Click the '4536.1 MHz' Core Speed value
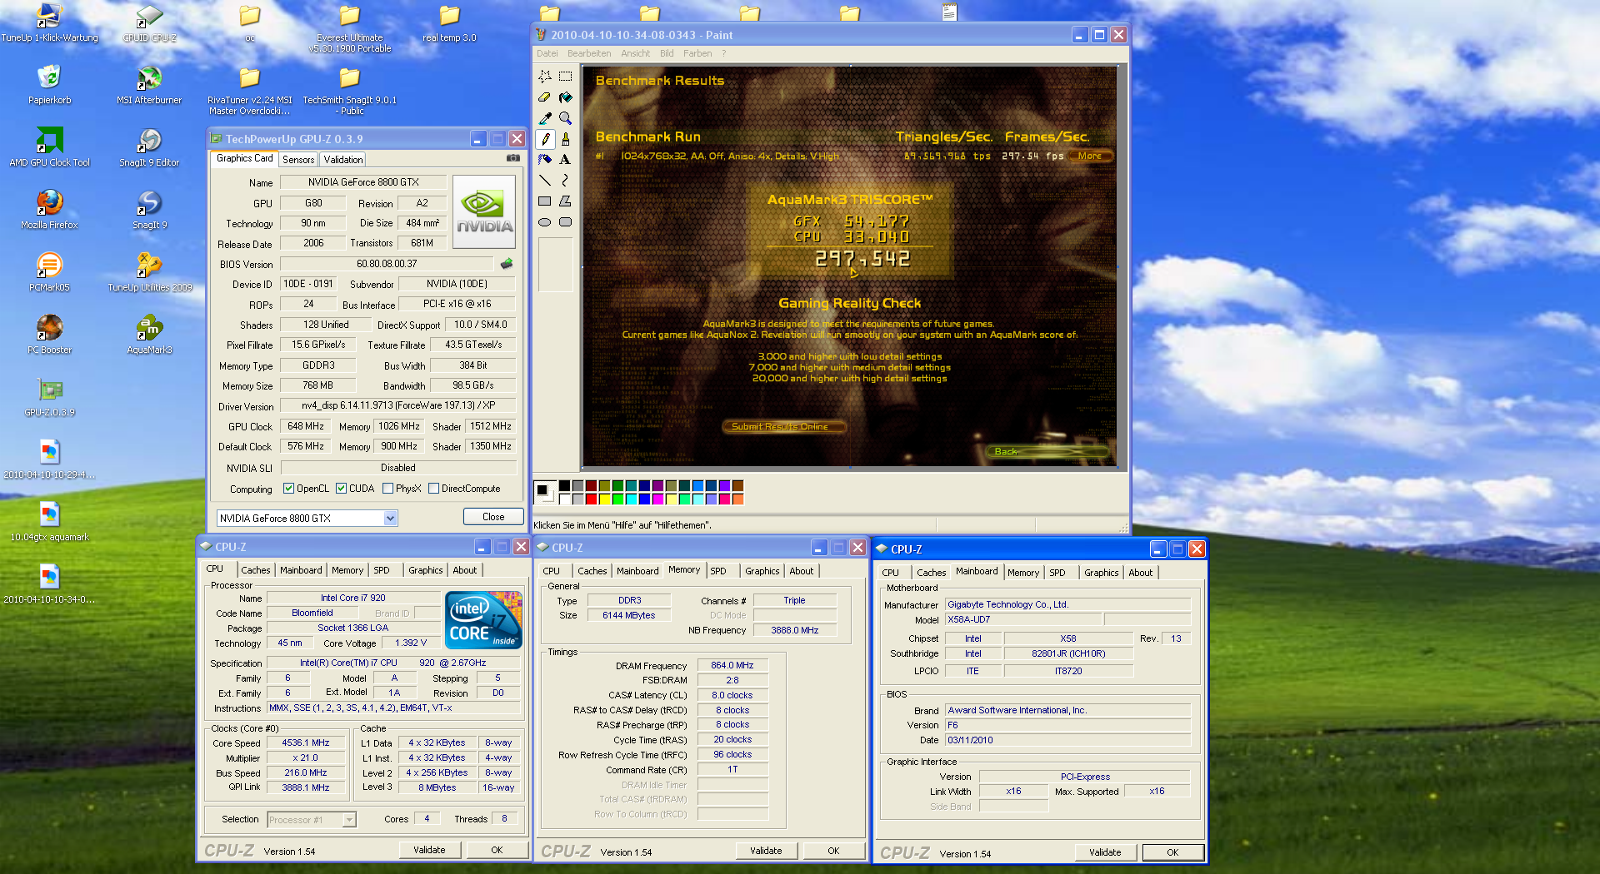Image resolution: width=1600 pixels, height=874 pixels. (x=305, y=743)
